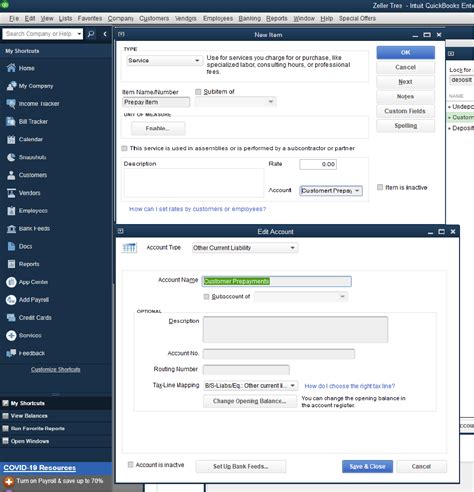Check the Subitem of checkbox
Image resolution: width=474 pixels, height=492 pixels.
[x=198, y=92]
